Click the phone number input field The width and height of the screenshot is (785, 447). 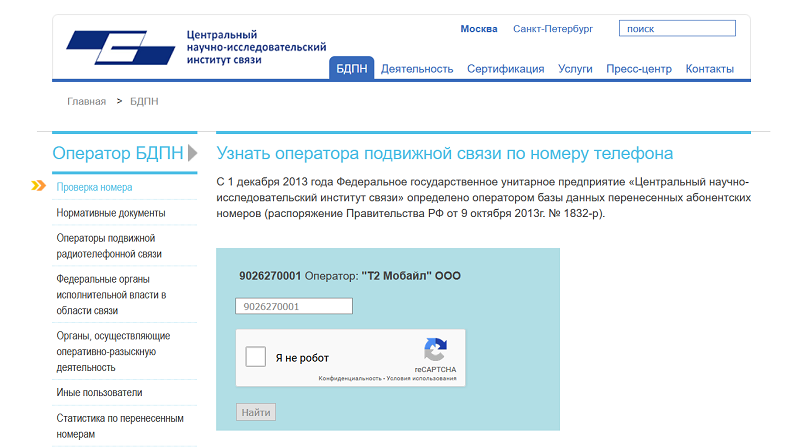[x=294, y=306]
